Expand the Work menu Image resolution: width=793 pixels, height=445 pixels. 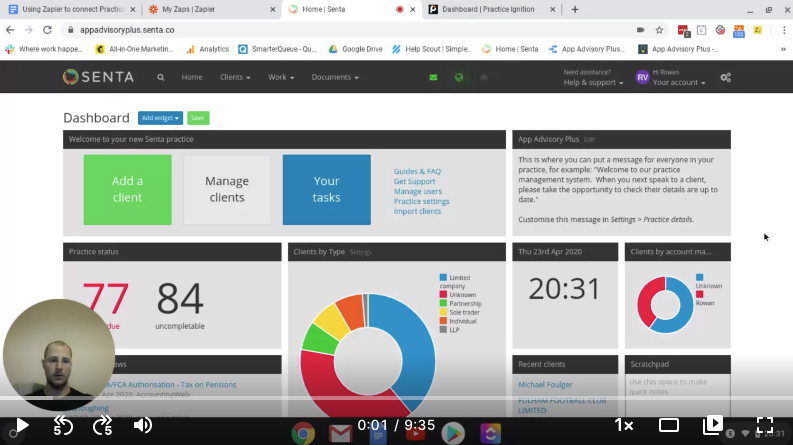281,77
